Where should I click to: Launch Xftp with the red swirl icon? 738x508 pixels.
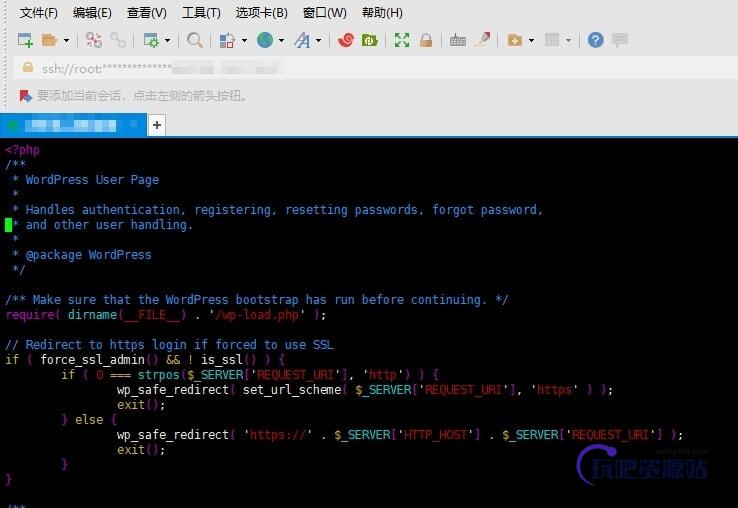pos(345,40)
